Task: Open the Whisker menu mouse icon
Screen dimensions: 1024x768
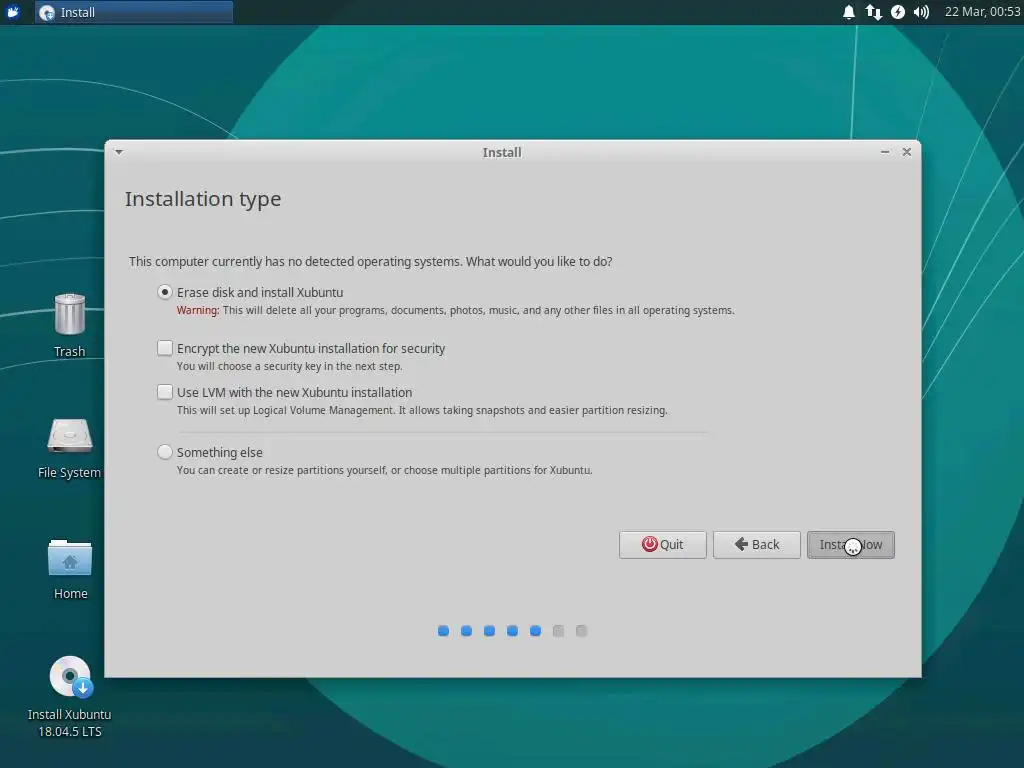Action: pos(13,12)
